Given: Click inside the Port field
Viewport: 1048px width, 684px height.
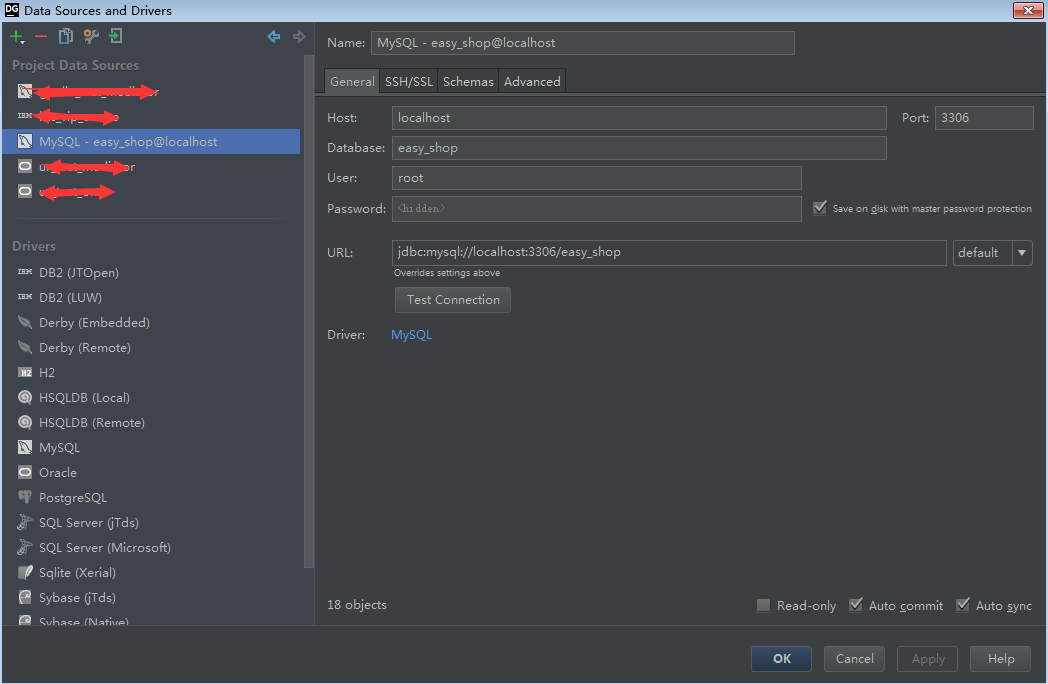Looking at the screenshot, I should point(983,117).
